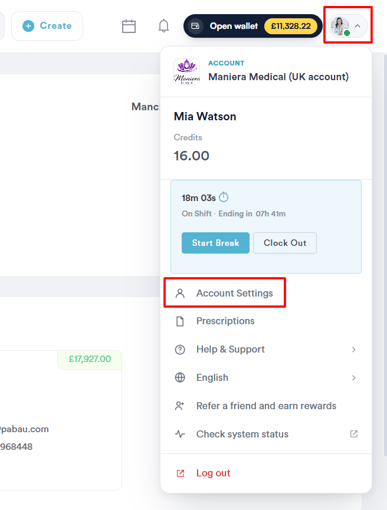387x510 pixels.
Task: Open the English language menu item
Action: coord(266,378)
